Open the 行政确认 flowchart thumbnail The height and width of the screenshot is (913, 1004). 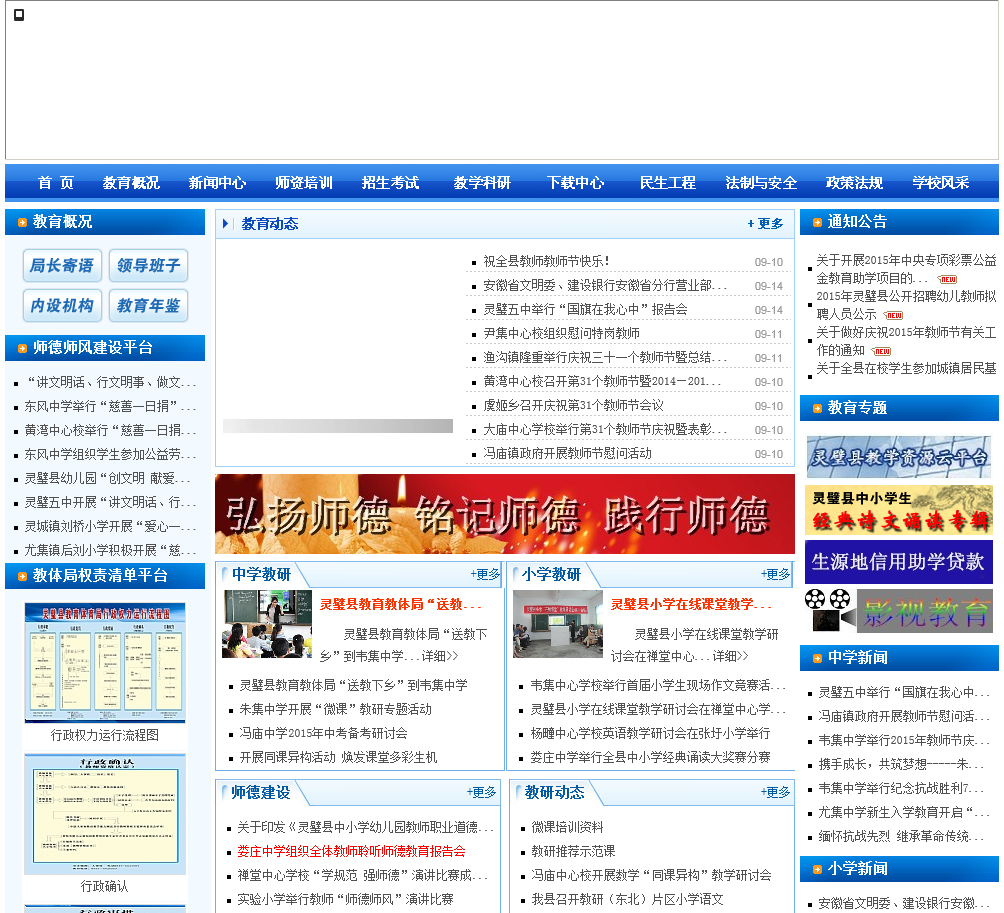(105, 814)
